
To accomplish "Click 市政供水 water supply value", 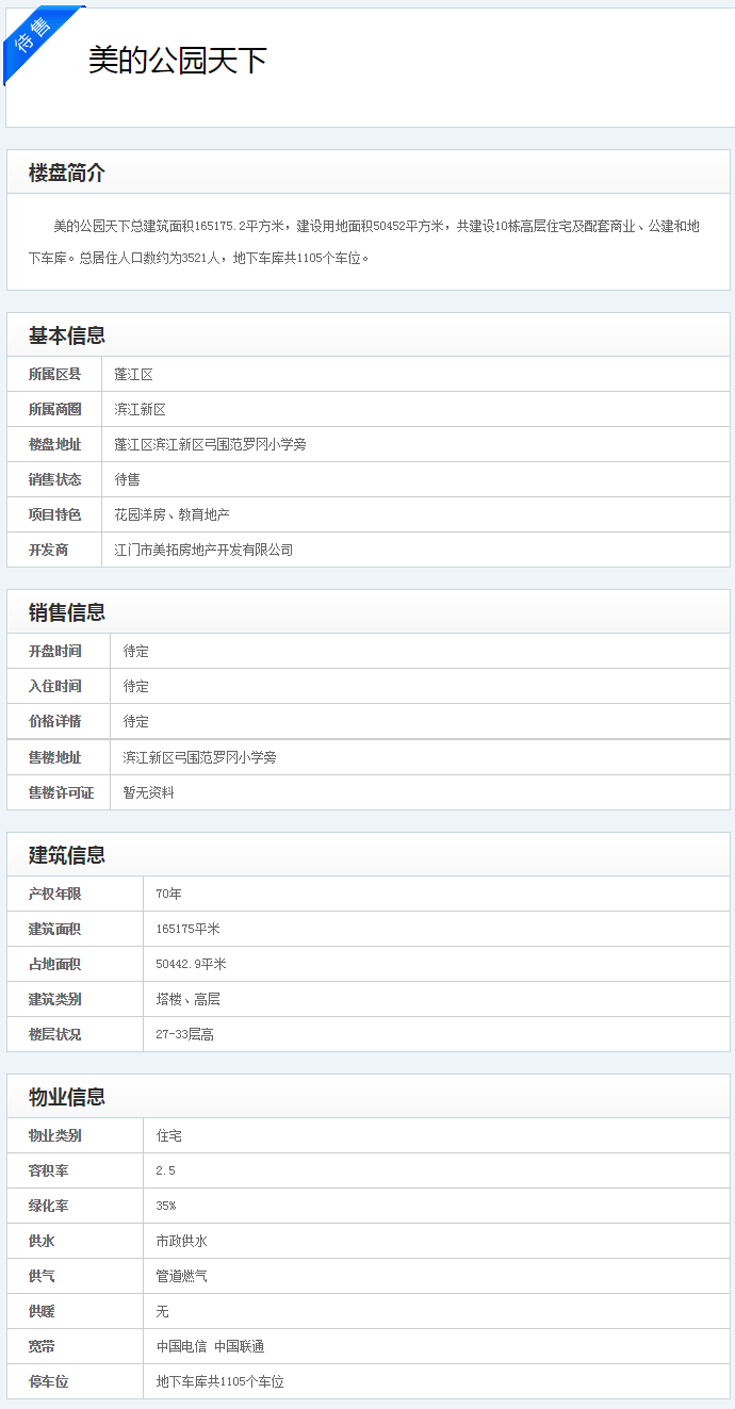I will click(182, 1241).
